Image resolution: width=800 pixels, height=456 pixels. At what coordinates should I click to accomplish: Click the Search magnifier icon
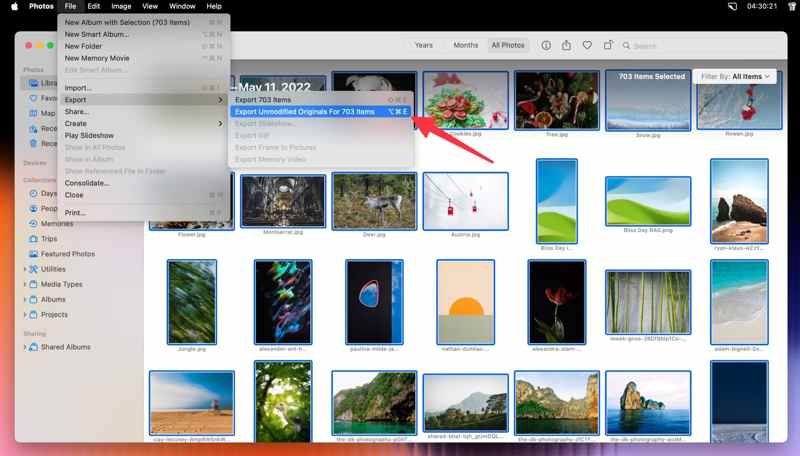tap(626, 46)
